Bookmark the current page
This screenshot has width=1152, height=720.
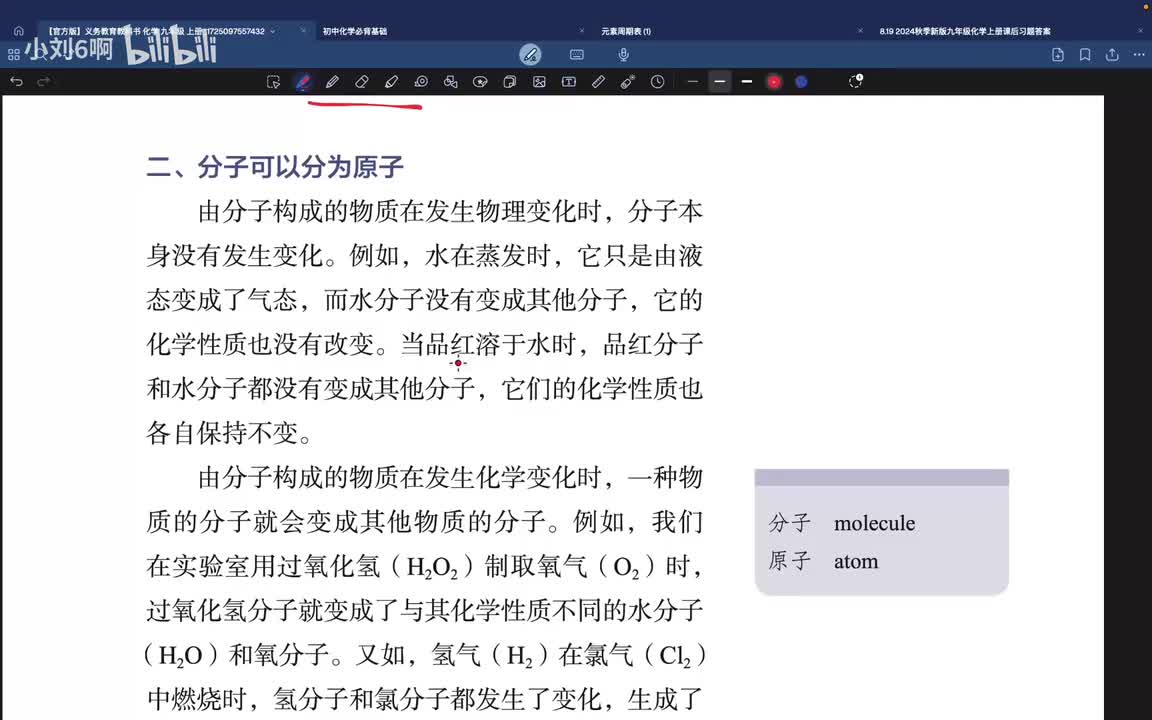[1085, 54]
